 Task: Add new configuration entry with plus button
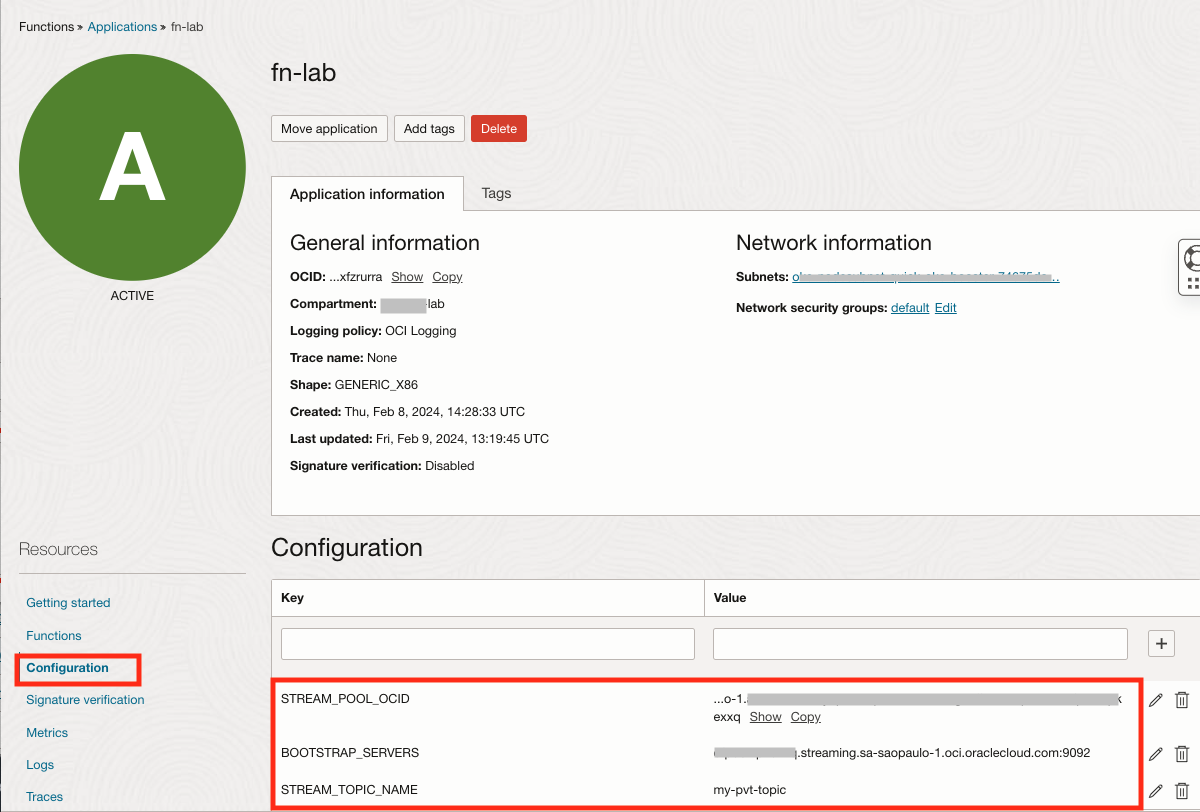coord(1161,644)
